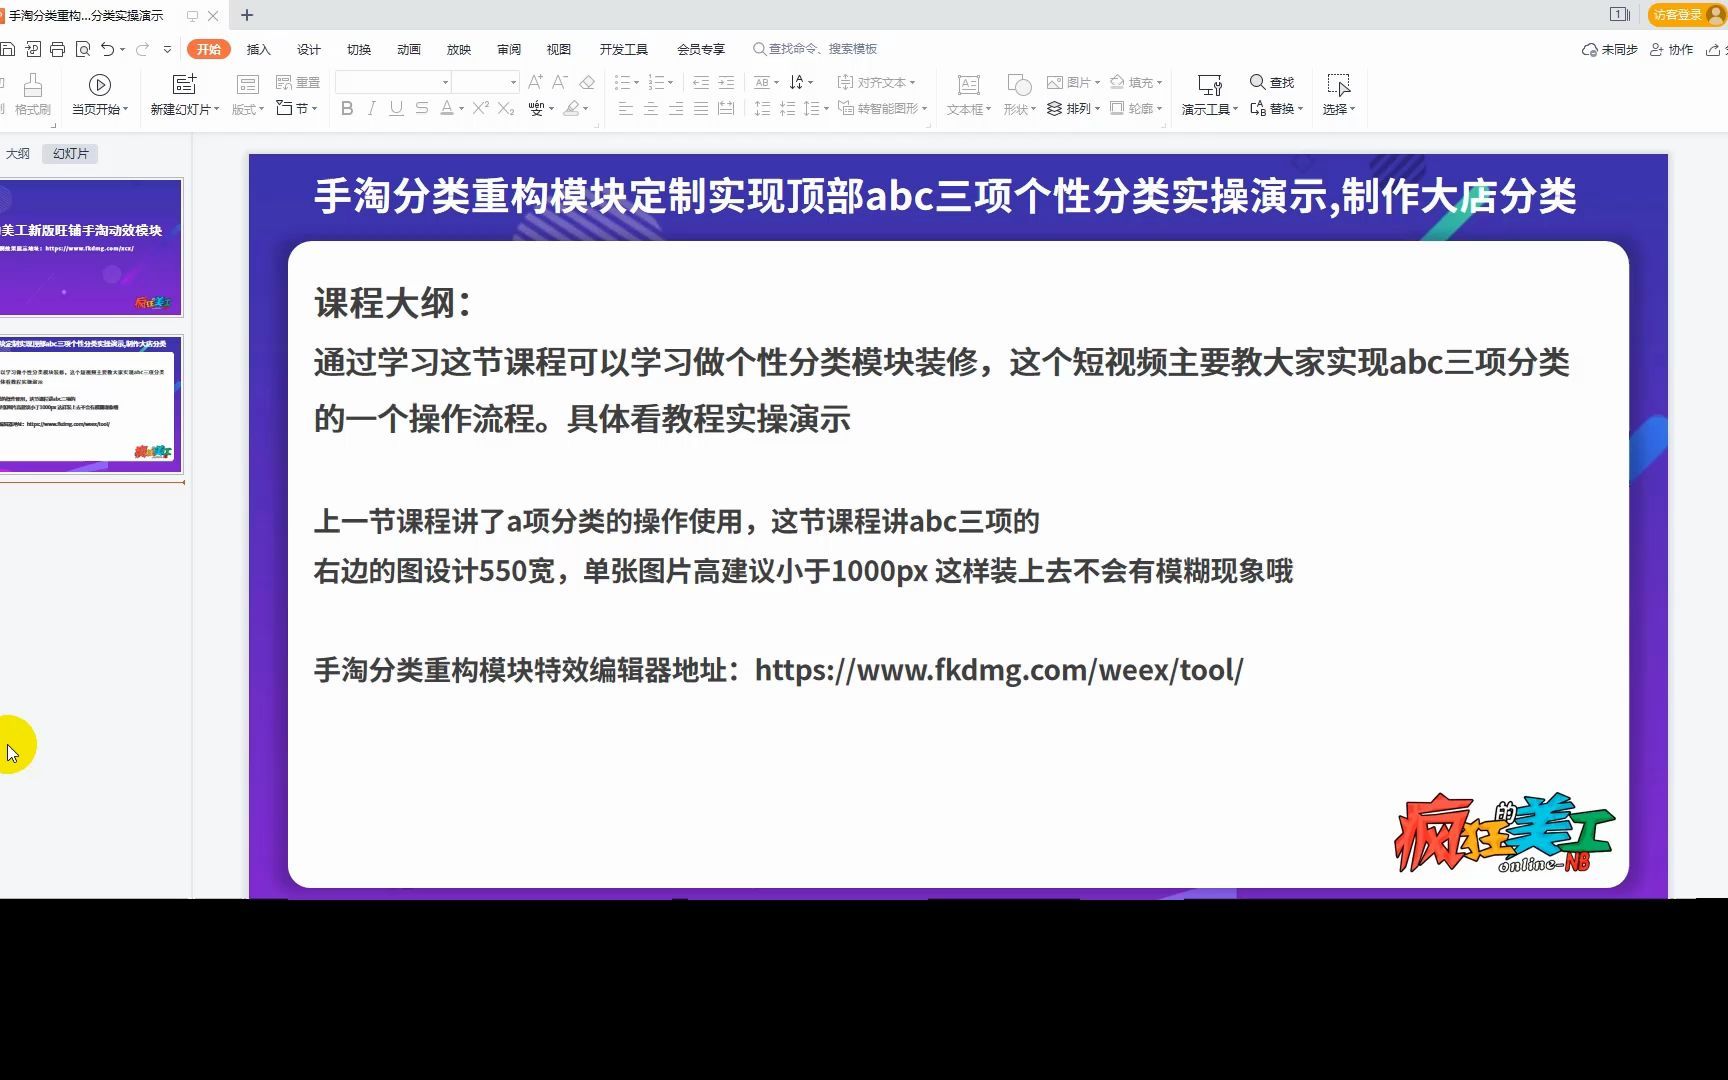Open font color A swatch

point(447,108)
